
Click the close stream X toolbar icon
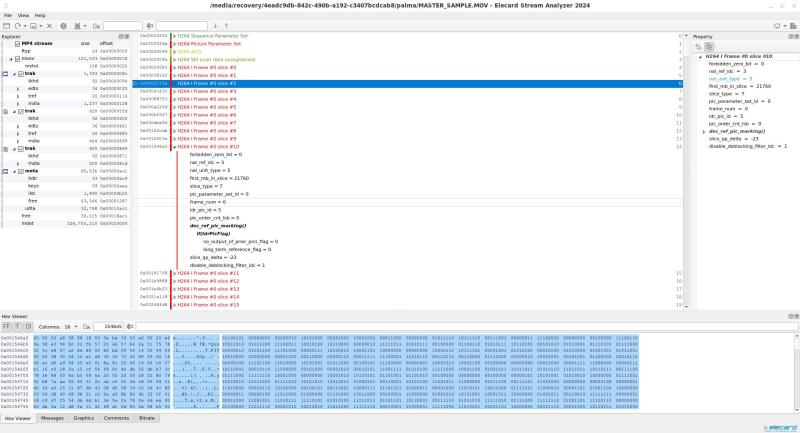tap(49, 26)
